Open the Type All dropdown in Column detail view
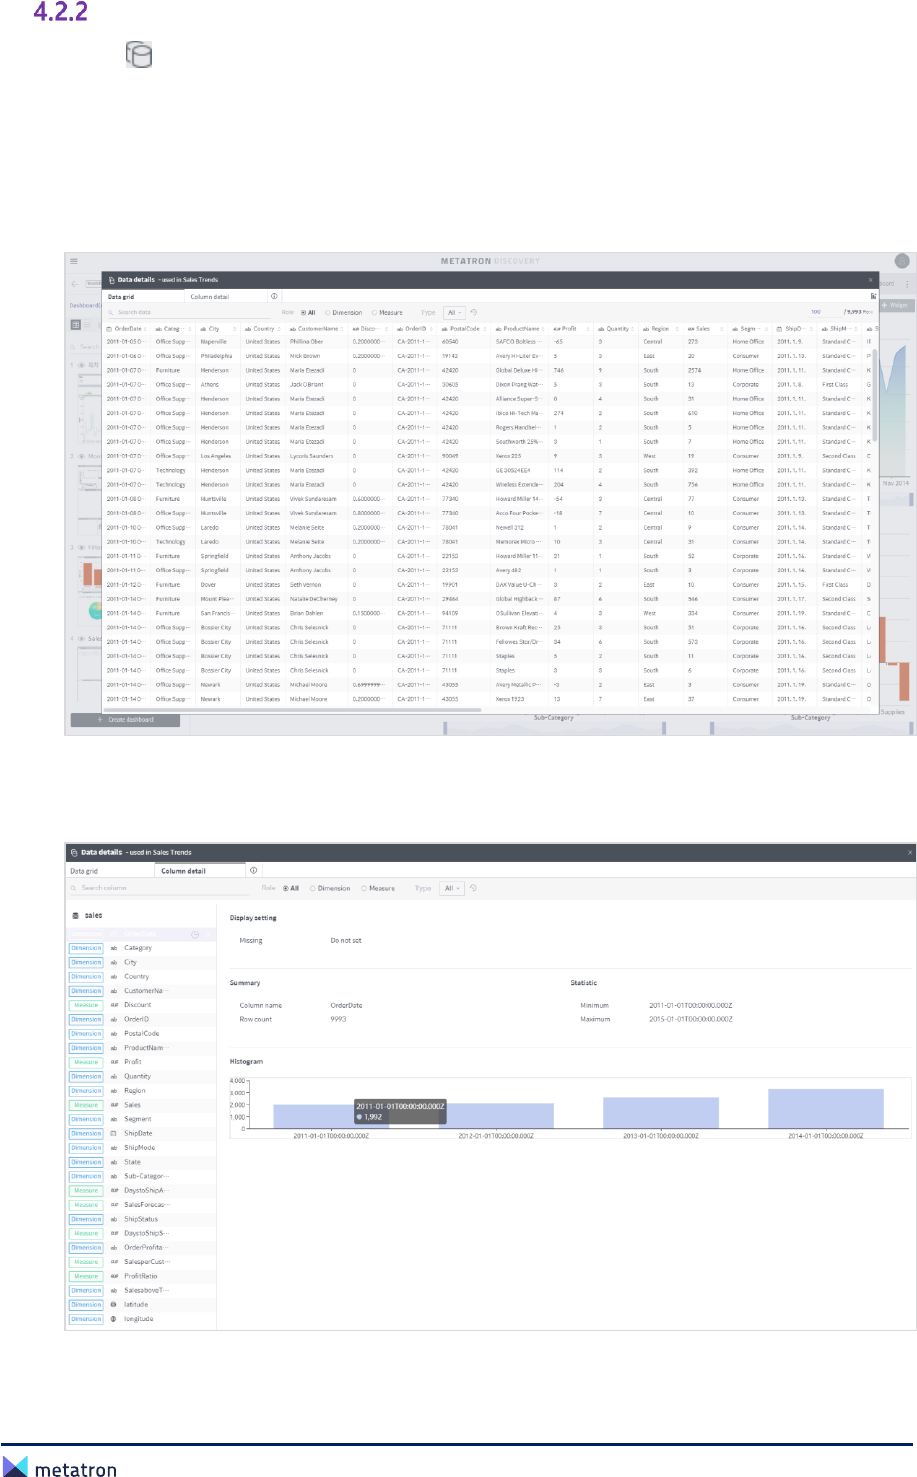The height and width of the screenshot is (1477, 917). click(x=452, y=888)
